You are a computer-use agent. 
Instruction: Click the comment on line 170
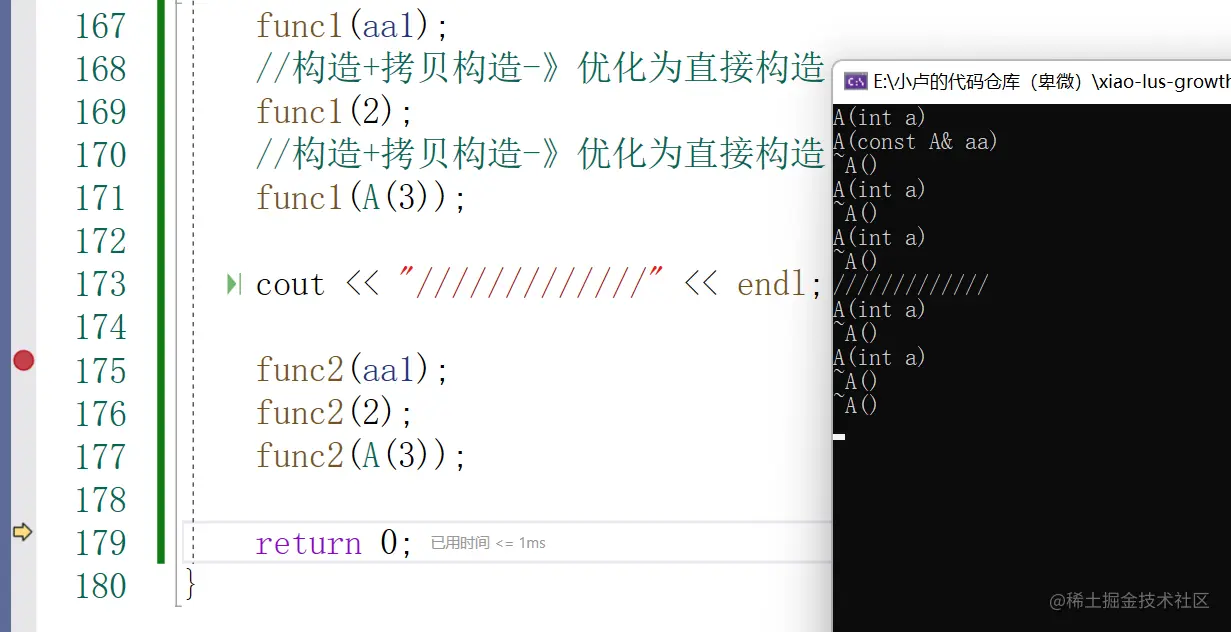tap(540, 155)
